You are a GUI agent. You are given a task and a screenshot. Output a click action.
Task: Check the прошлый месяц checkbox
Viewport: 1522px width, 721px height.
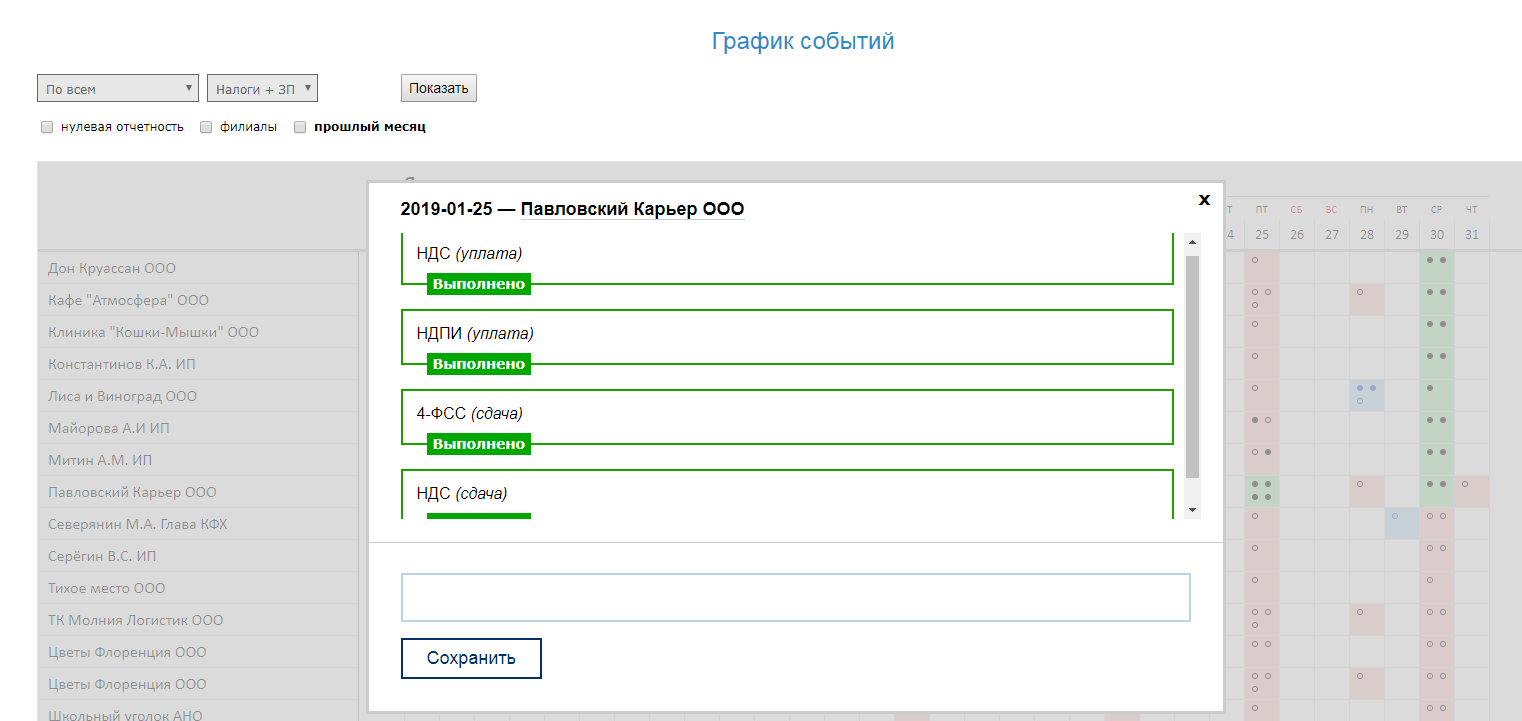pyautogui.click(x=300, y=128)
